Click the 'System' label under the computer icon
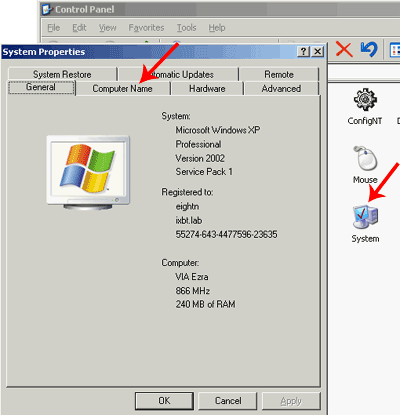400x415 pixels. 365,239
